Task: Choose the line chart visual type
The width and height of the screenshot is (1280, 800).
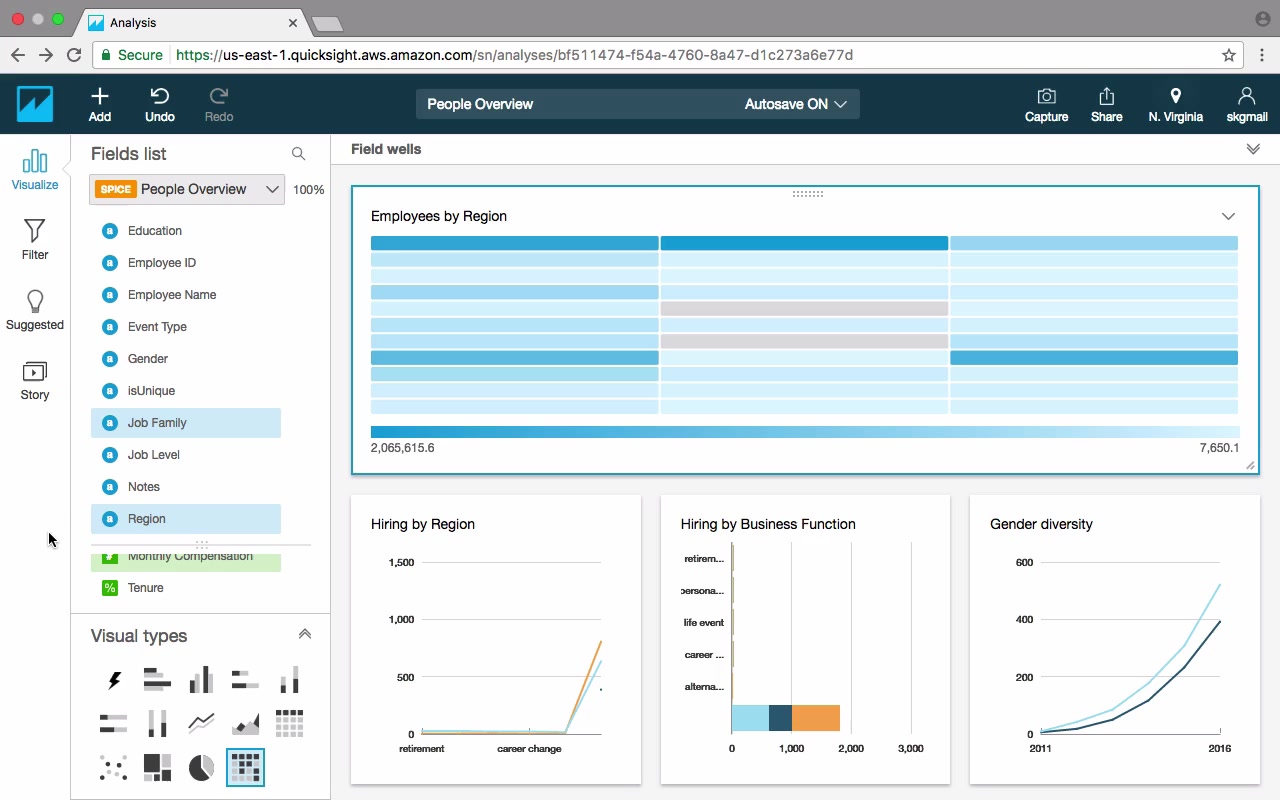Action: [x=201, y=723]
